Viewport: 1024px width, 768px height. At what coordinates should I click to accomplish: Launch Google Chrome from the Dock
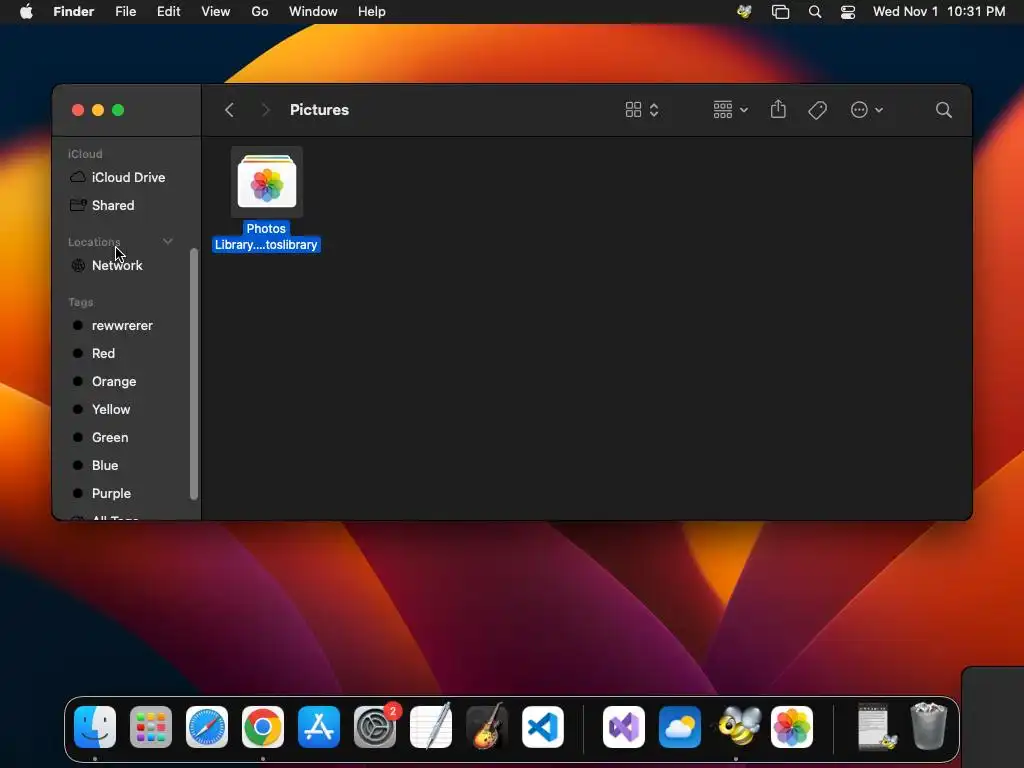263,727
